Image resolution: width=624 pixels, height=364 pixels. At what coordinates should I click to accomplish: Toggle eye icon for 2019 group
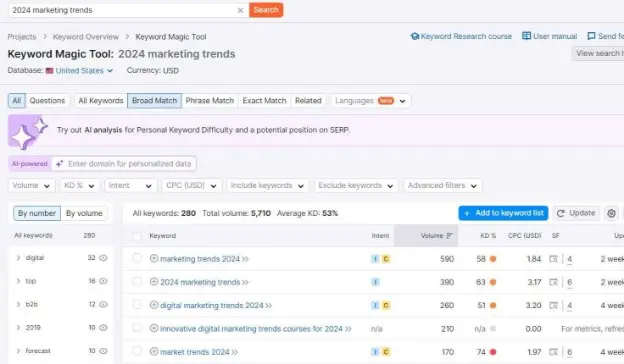pos(103,328)
